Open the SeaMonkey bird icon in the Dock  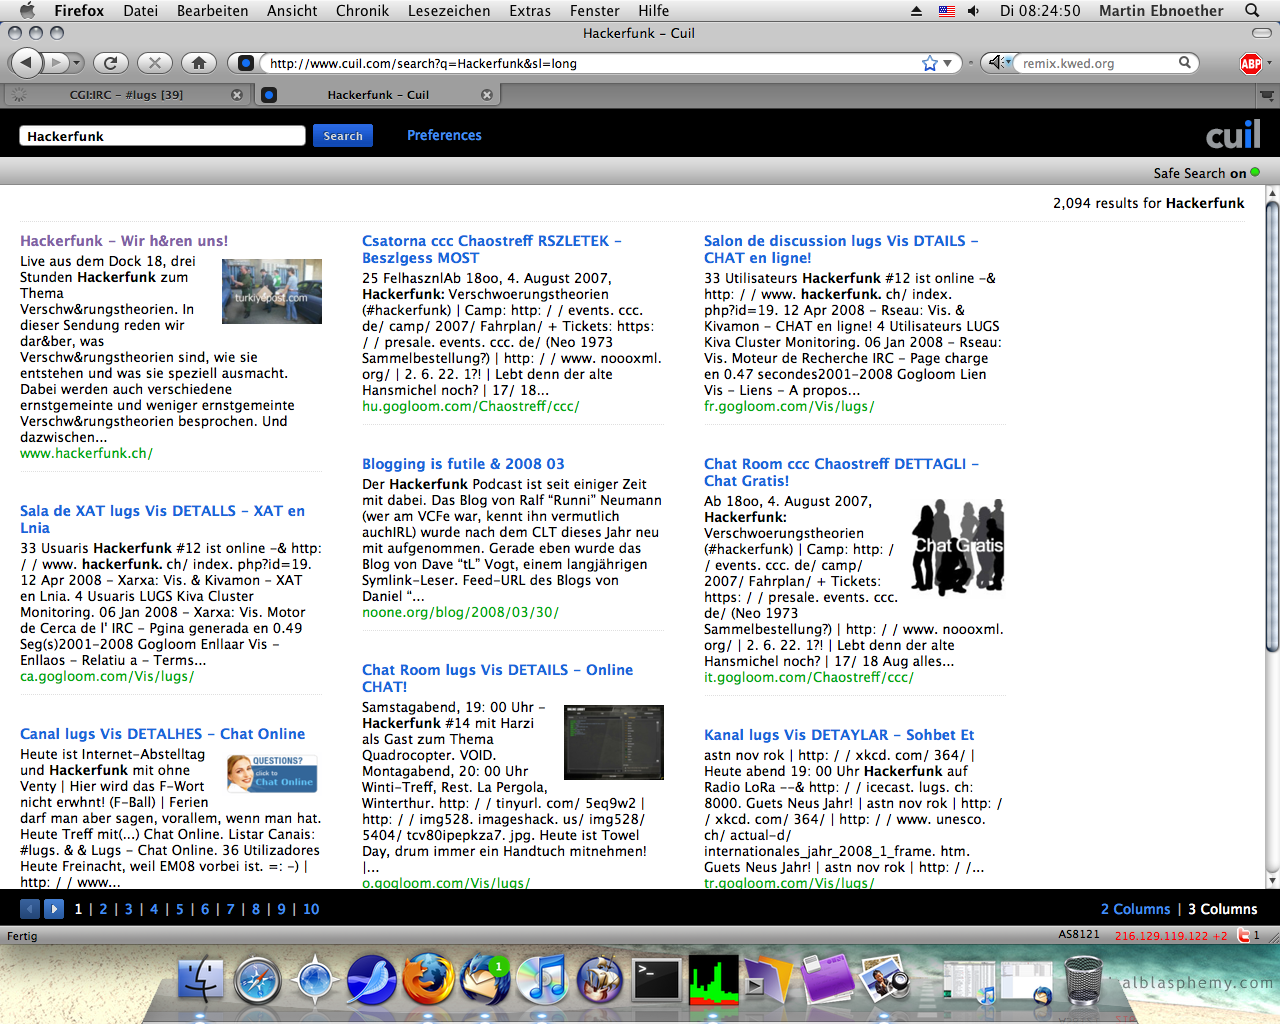tap(372, 979)
